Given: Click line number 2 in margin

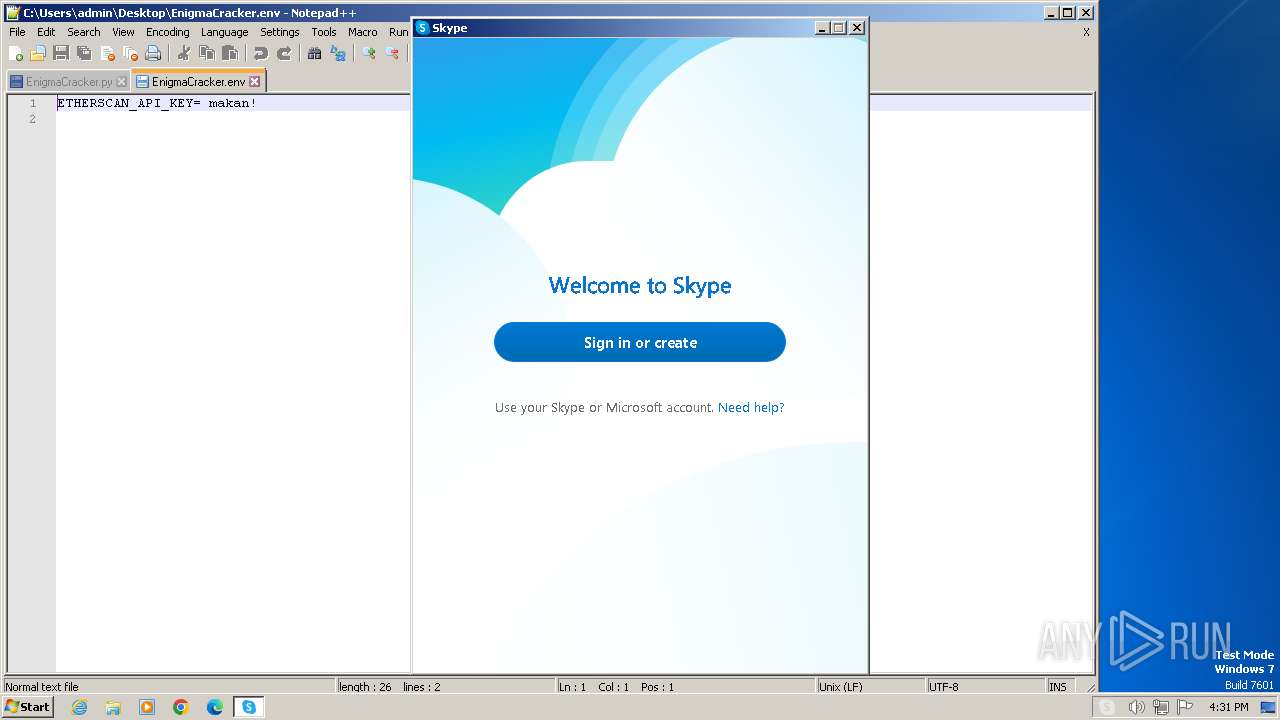Looking at the screenshot, I should [x=32, y=119].
